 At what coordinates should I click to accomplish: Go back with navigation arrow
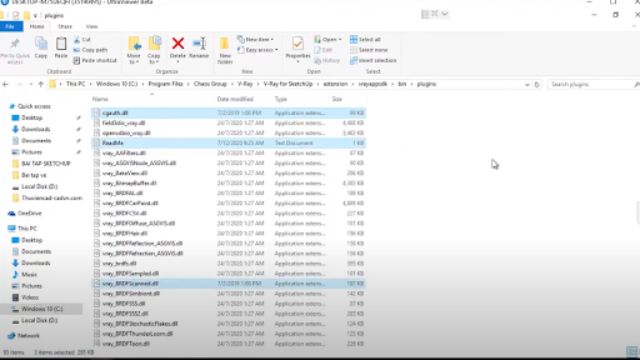click(x=5, y=84)
